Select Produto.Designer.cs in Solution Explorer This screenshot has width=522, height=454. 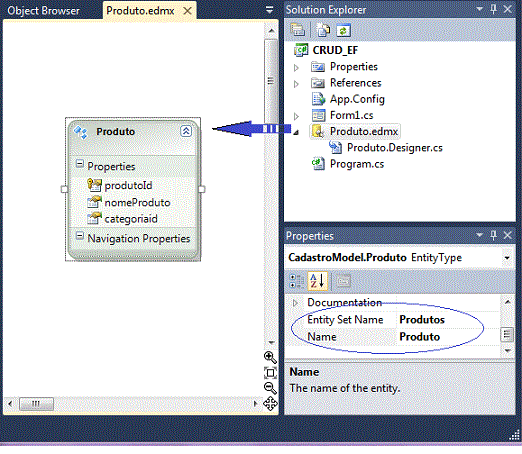[395, 148]
